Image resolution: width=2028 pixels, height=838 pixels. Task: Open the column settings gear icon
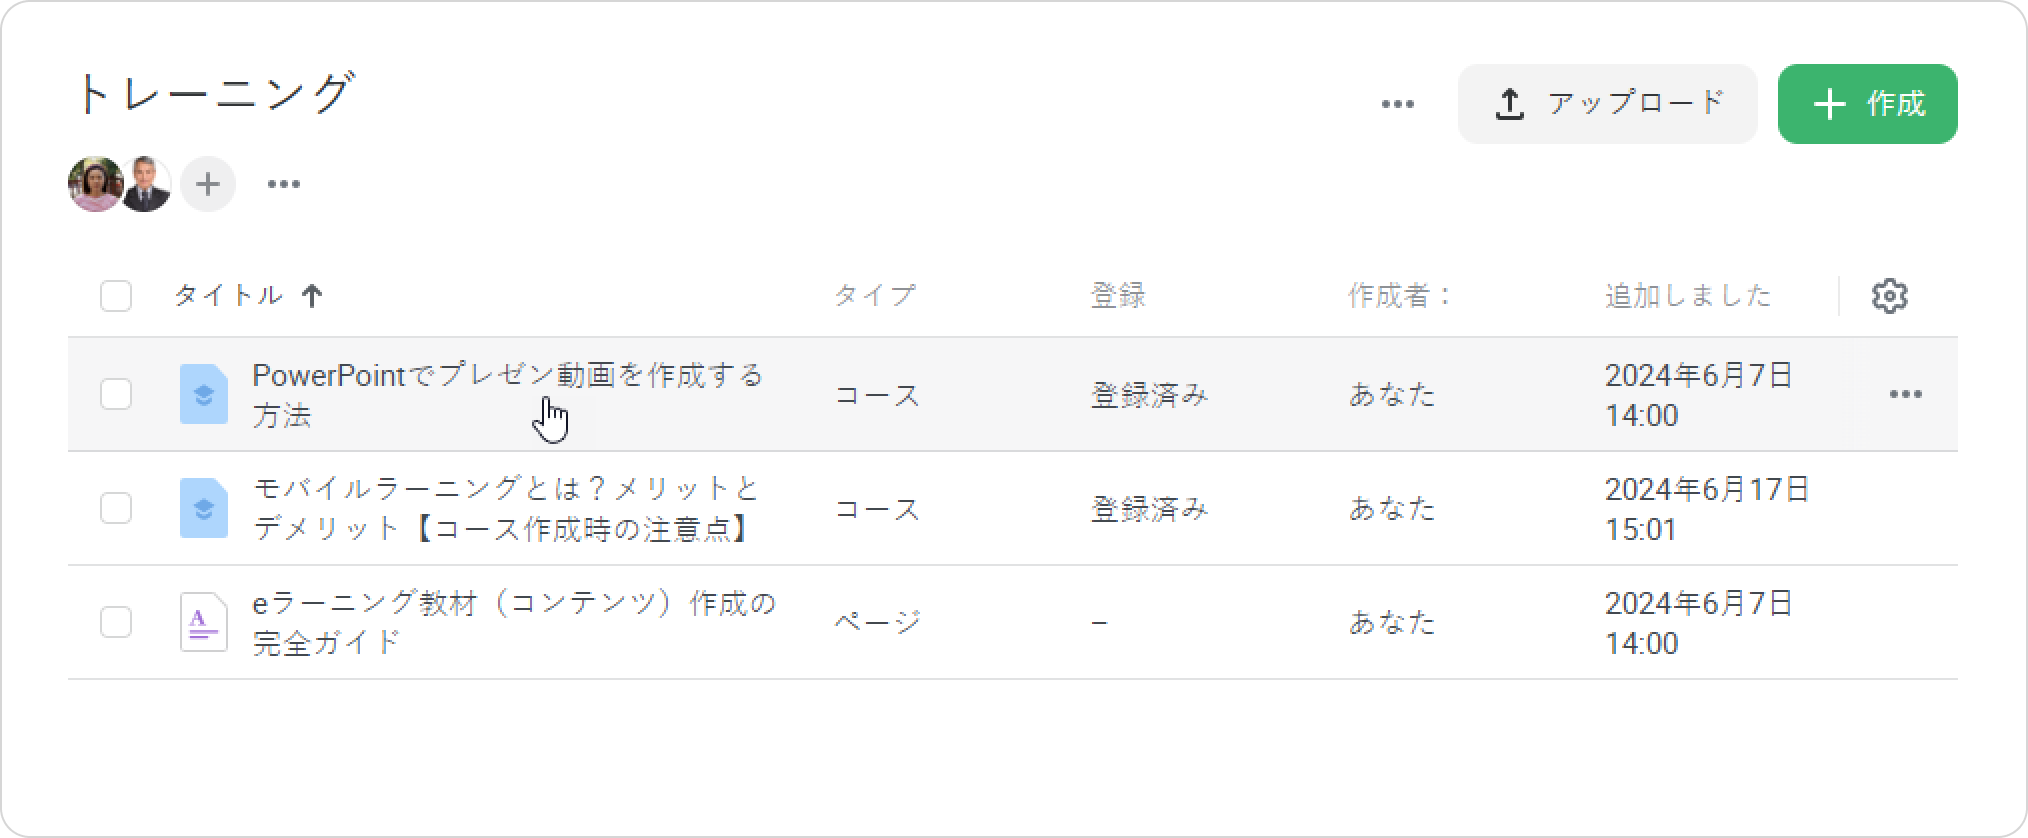pyautogui.click(x=1889, y=296)
